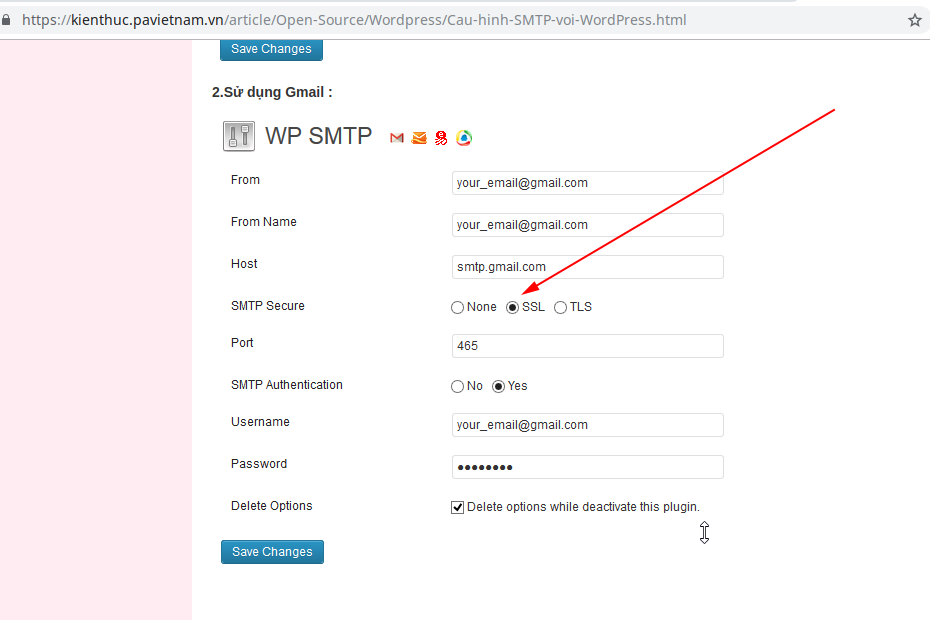
Task: Click the Password input field
Action: click(x=588, y=467)
